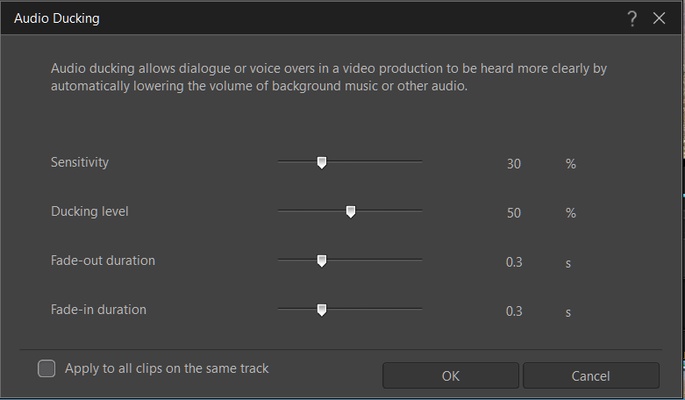The height and width of the screenshot is (400, 685).
Task: Click the Sensitivity slider handle
Action: point(321,162)
